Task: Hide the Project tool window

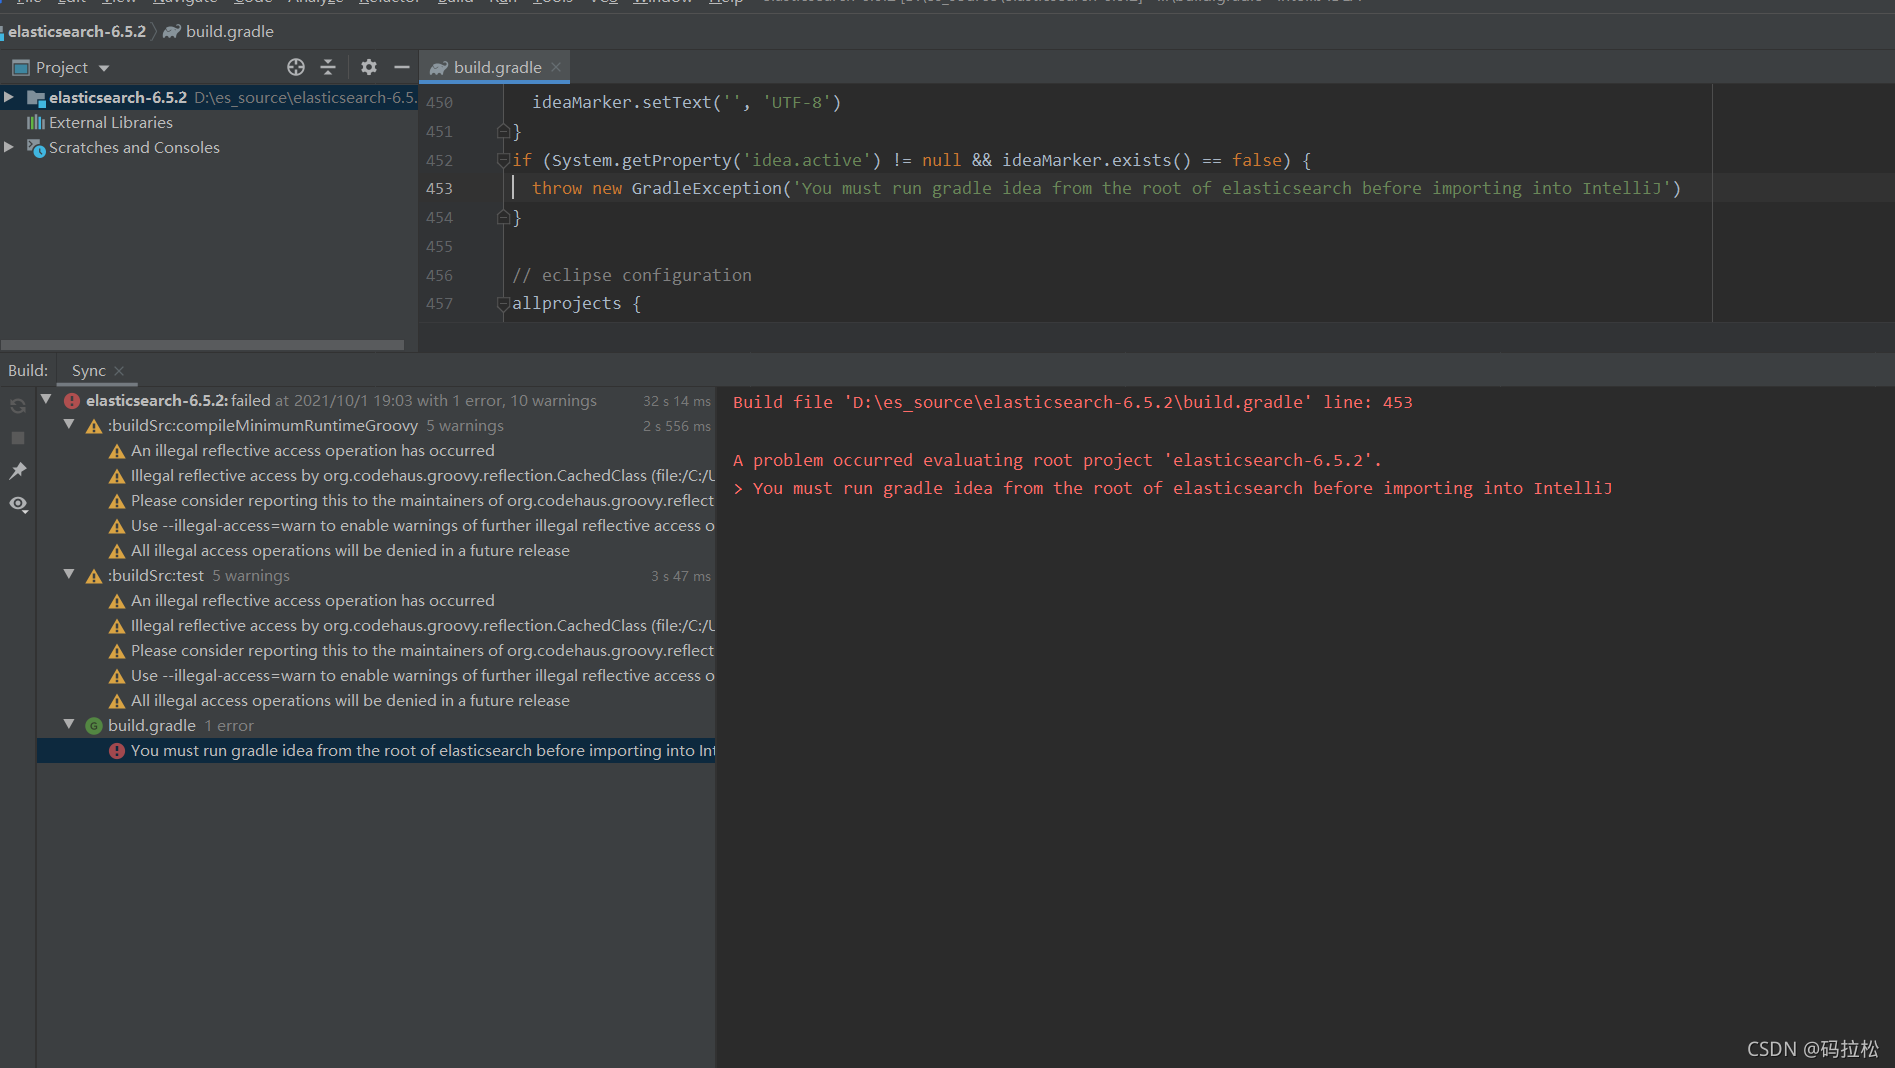Action: [x=402, y=67]
